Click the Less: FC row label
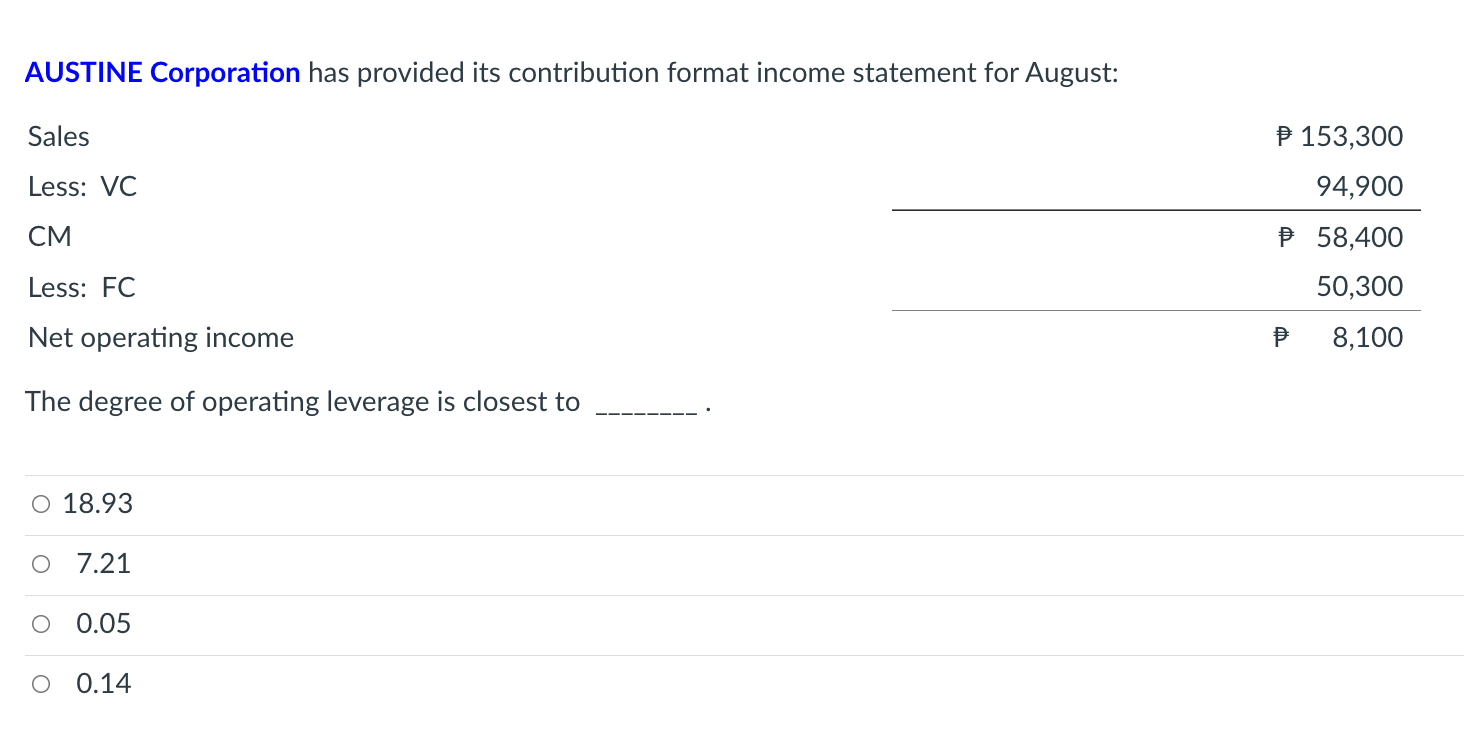1464x734 pixels. coord(81,287)
